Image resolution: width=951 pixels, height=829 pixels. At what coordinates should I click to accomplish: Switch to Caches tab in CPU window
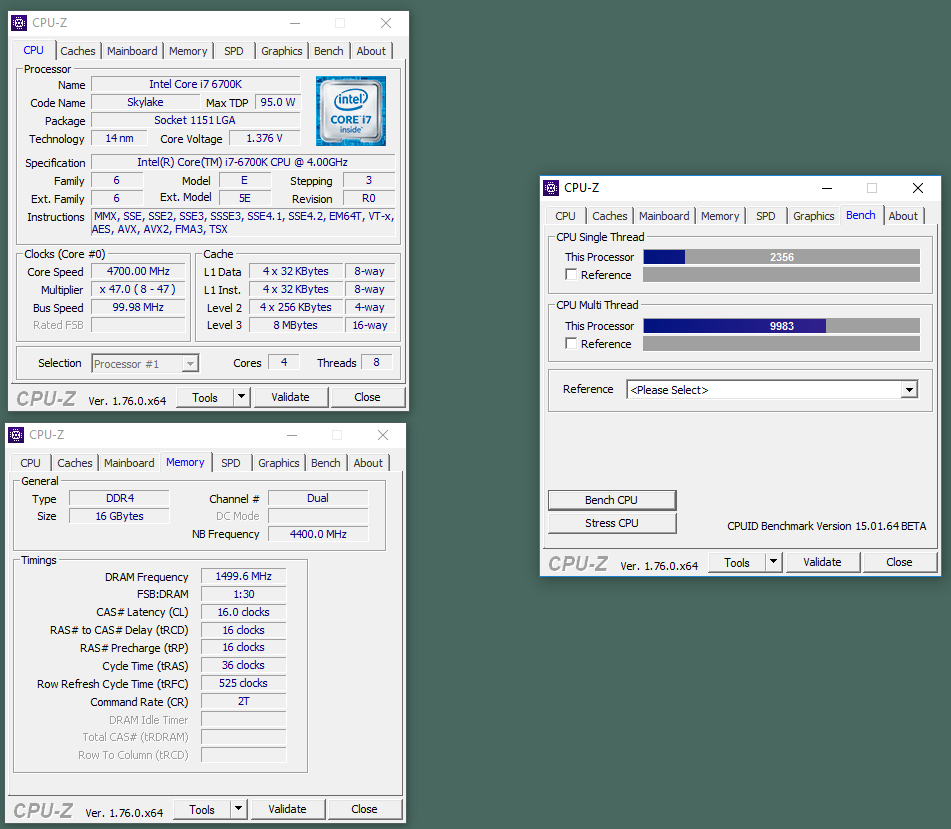(x=78, y=51)
